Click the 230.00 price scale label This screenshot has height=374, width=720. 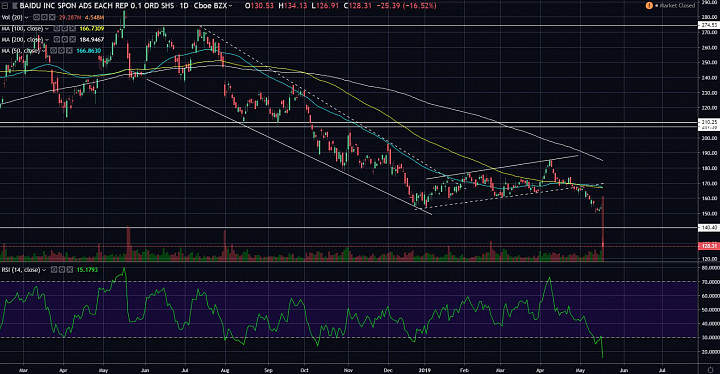point(709,93)
